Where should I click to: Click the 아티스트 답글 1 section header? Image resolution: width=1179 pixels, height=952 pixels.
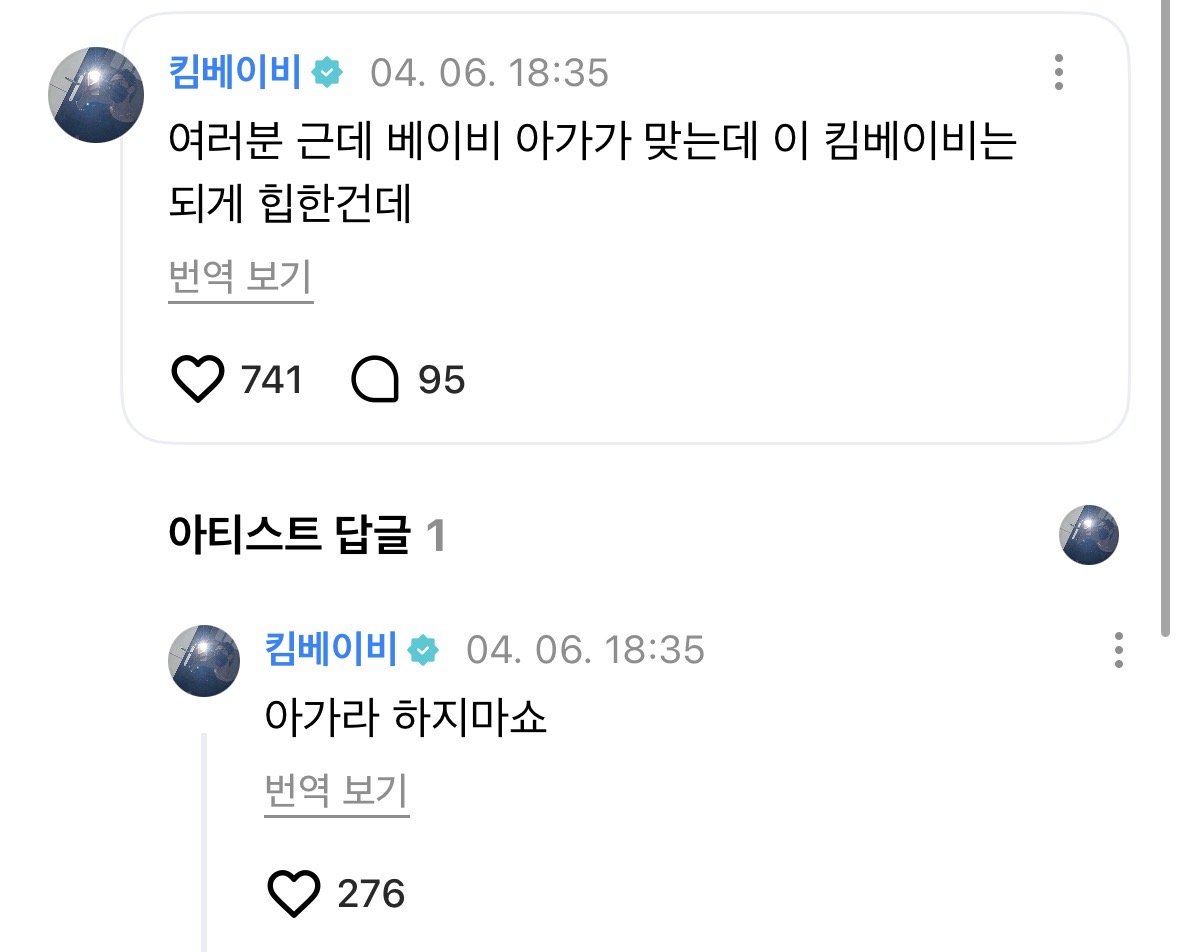tap(307, 537)
